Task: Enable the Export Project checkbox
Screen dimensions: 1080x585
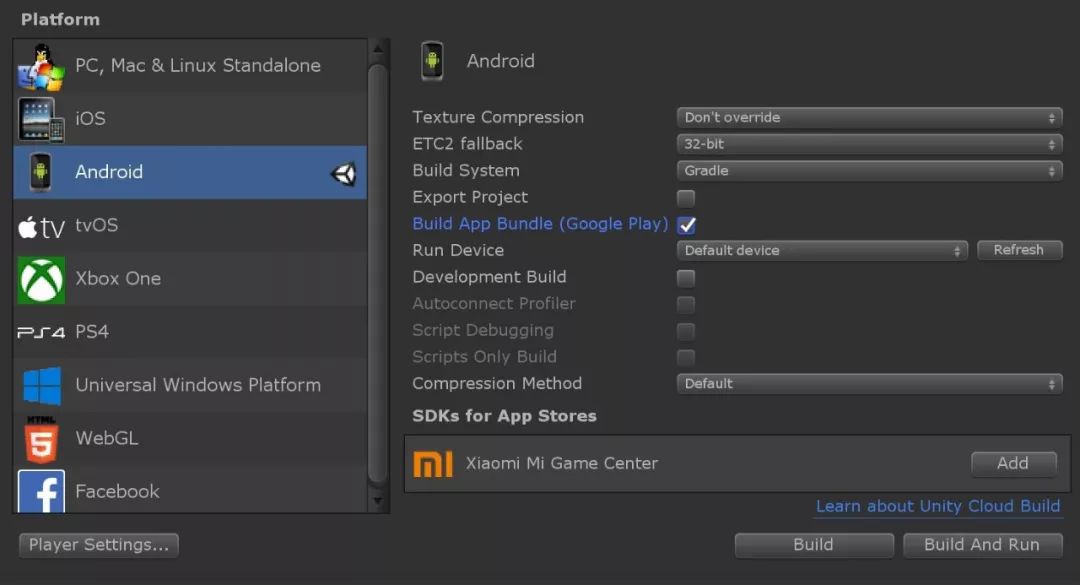Action: (686, 198)
